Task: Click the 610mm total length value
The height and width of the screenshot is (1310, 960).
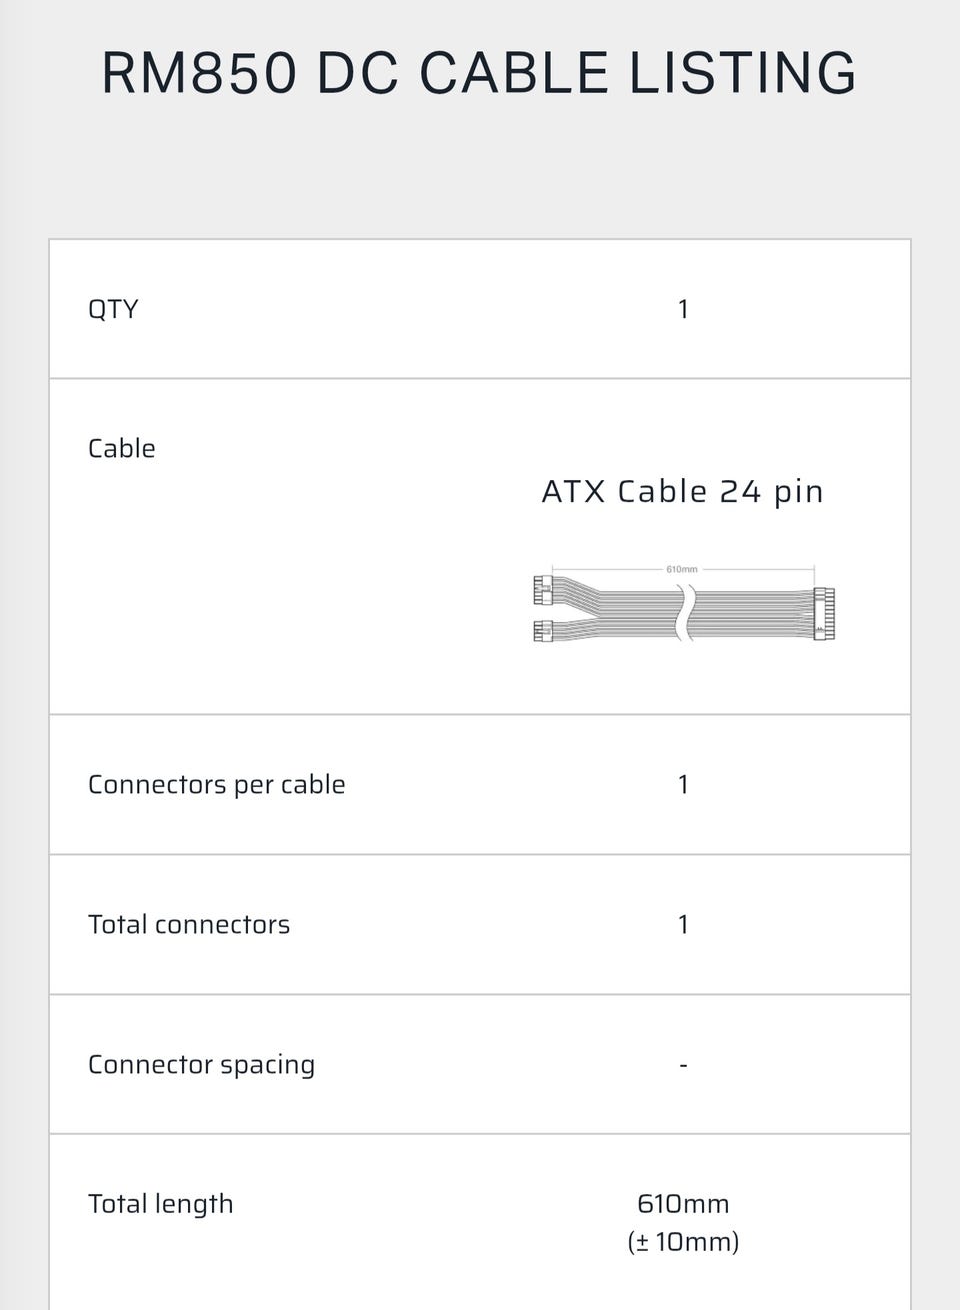Action: [x=683, y=1204]
